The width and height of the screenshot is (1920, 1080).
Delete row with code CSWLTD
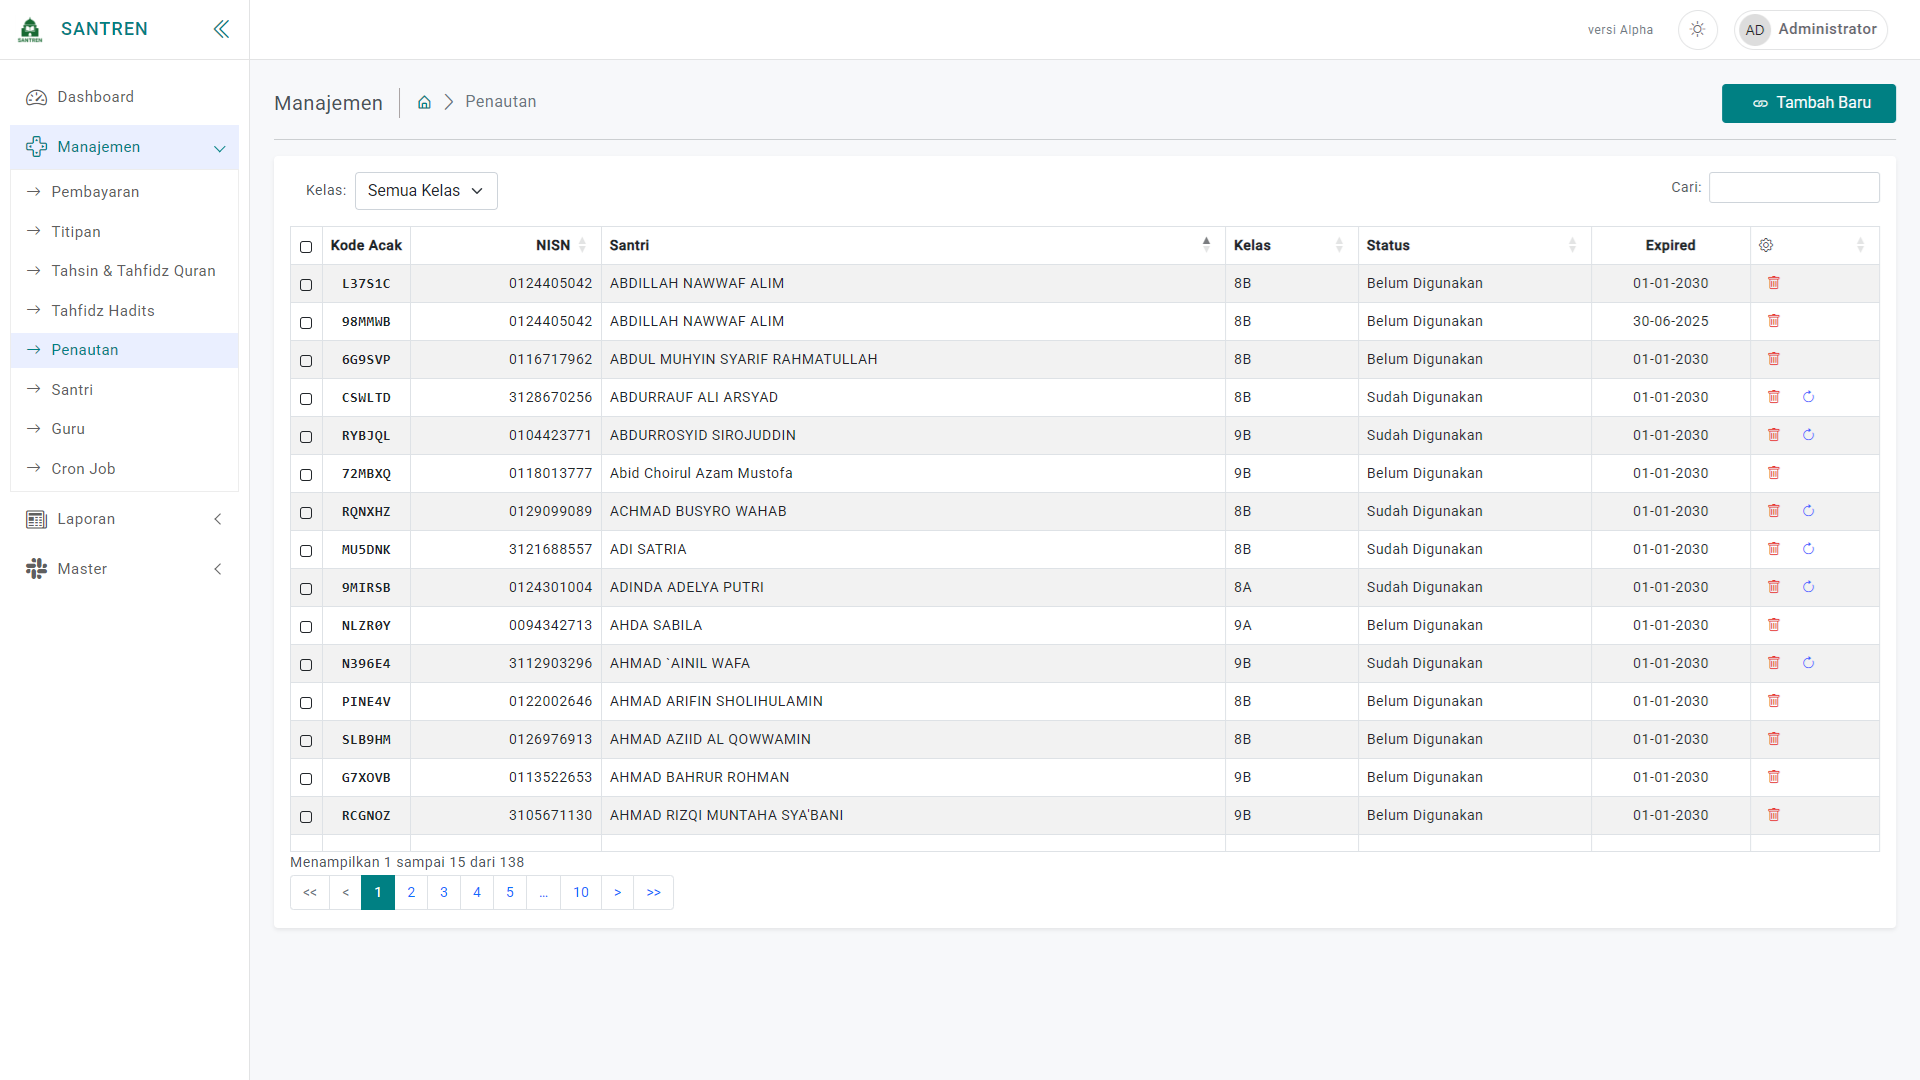click(x=1773, y=397)
